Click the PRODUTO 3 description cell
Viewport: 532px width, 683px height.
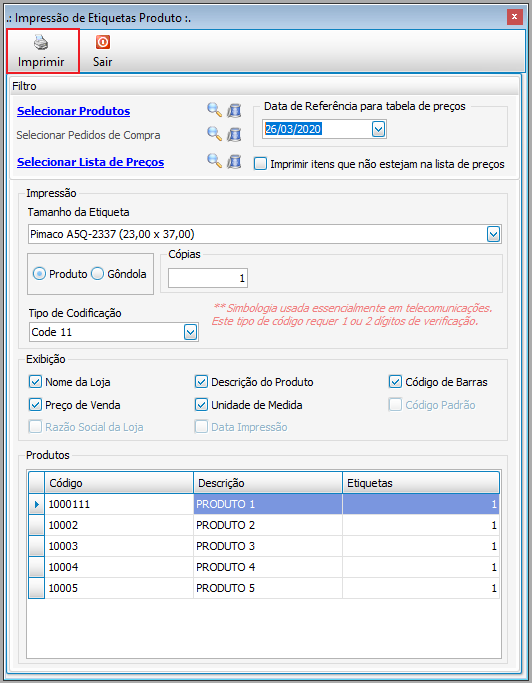click(x=268, y=546)
